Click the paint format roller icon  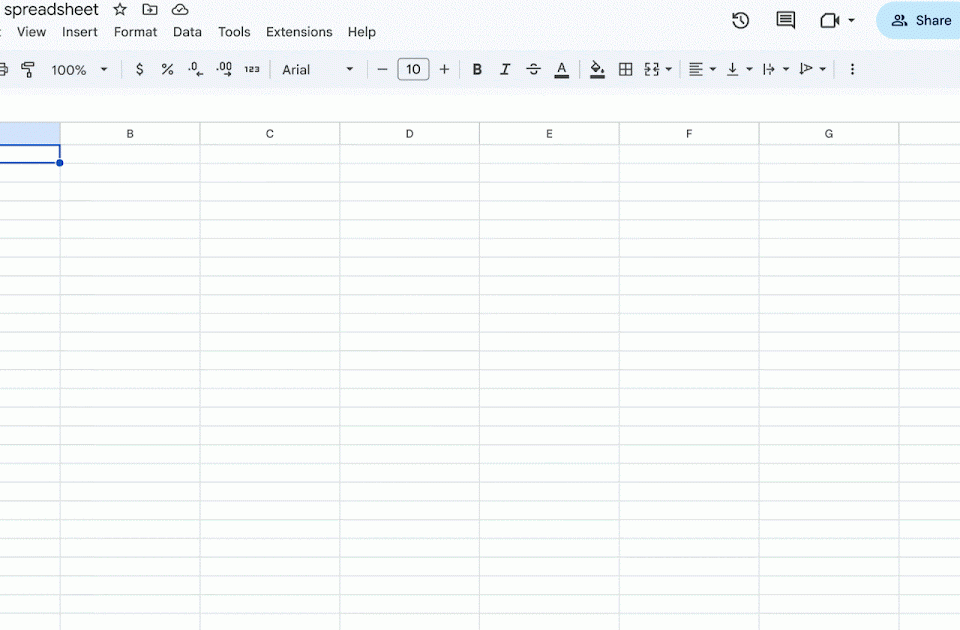tap(28, 70)
